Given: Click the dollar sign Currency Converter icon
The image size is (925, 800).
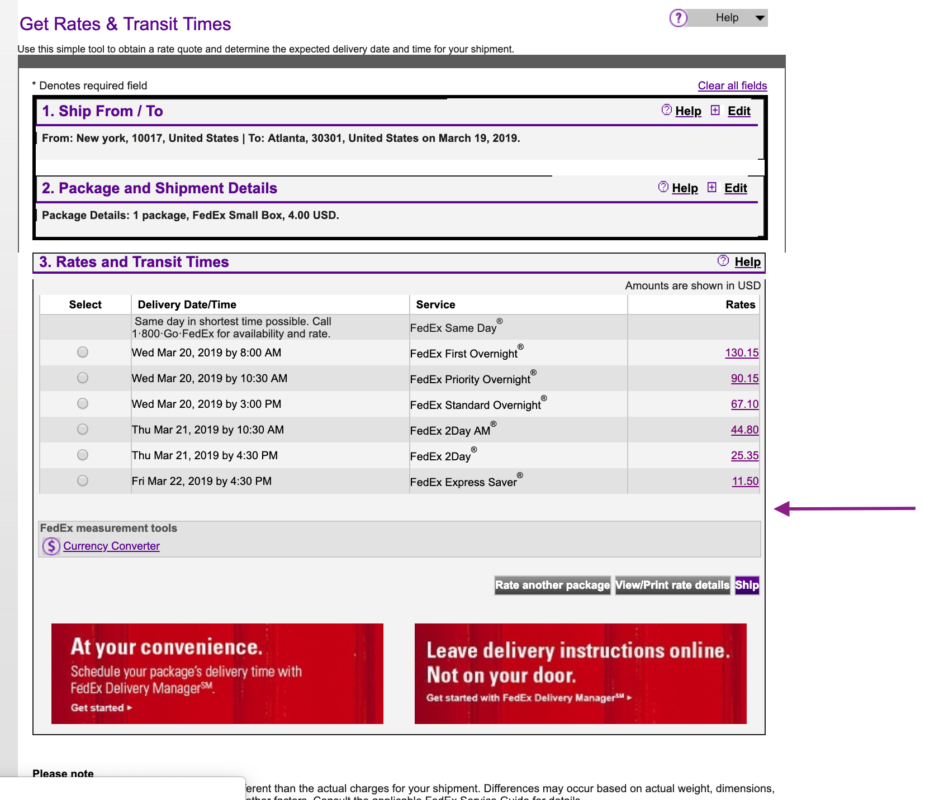Looking at the screenshot, I should pos(51,546).
